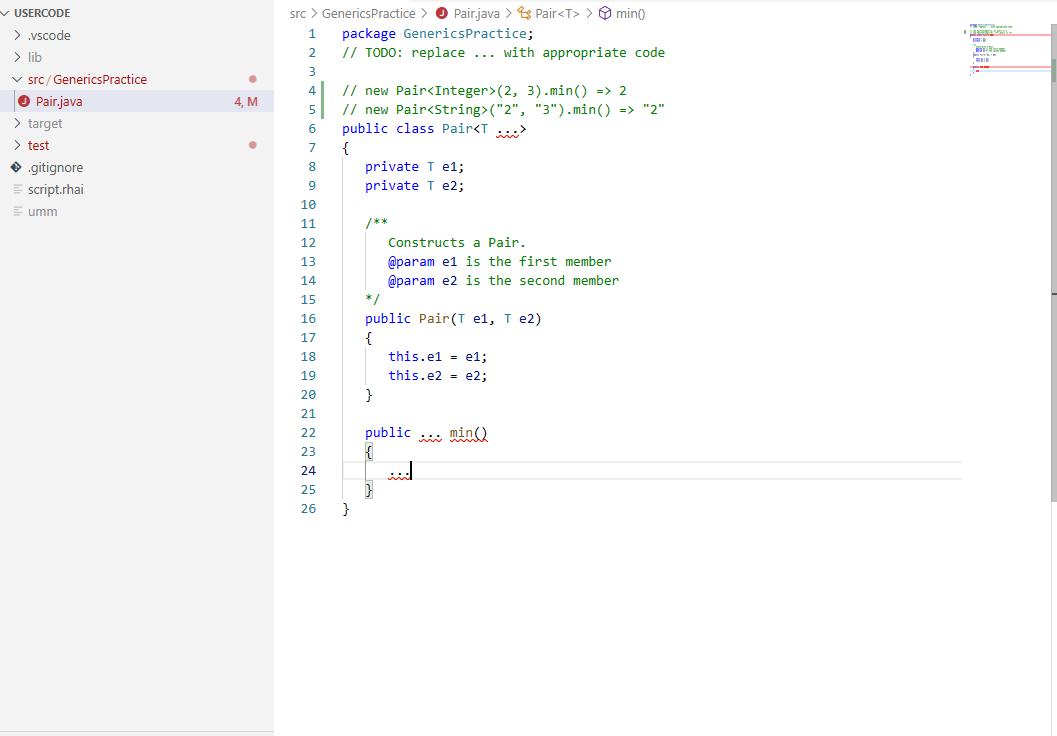The height and width of the screenshot is (736, 1057).
Task: Click line number 22 in the editor
Action: pos(308,432)
